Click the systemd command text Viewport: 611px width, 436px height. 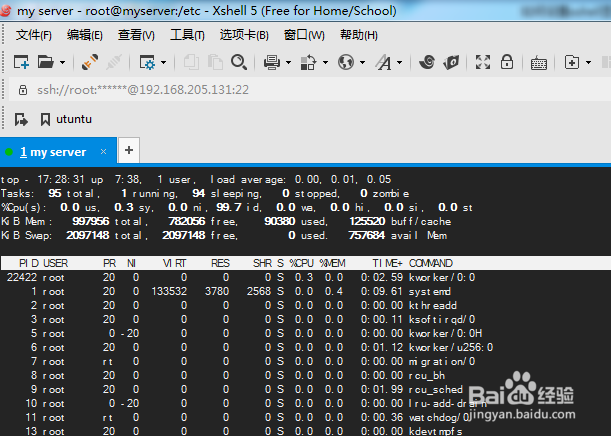coord(430,291)
